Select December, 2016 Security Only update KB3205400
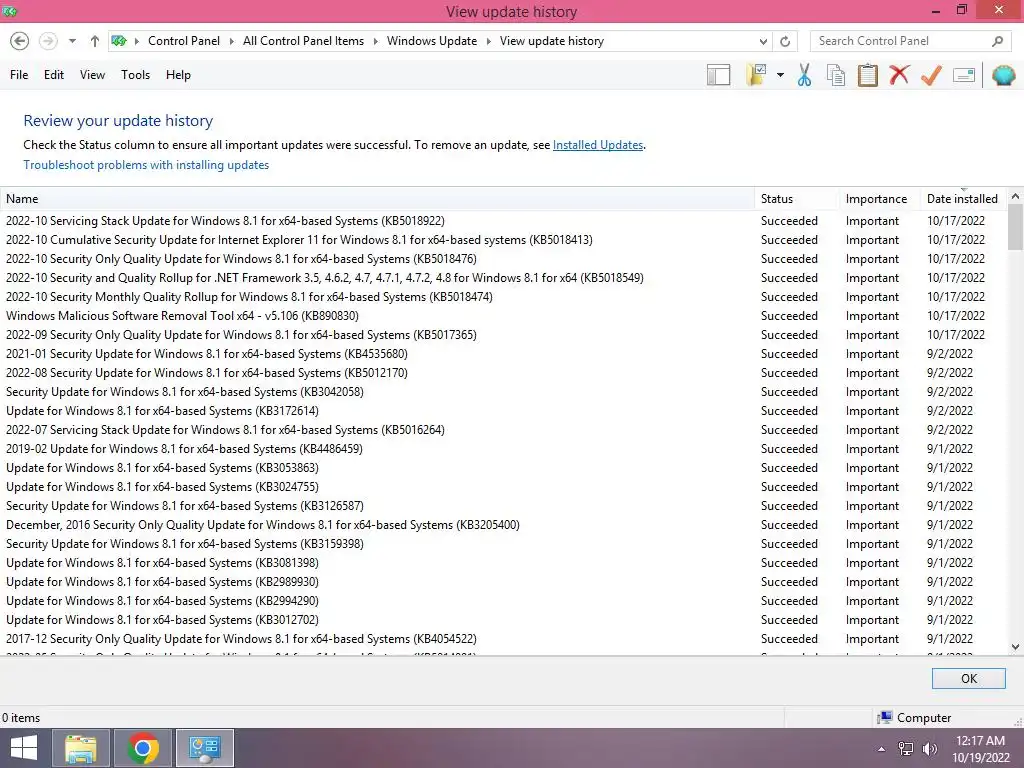This screenshot has height=768, width=1024. tap(504, 524)
